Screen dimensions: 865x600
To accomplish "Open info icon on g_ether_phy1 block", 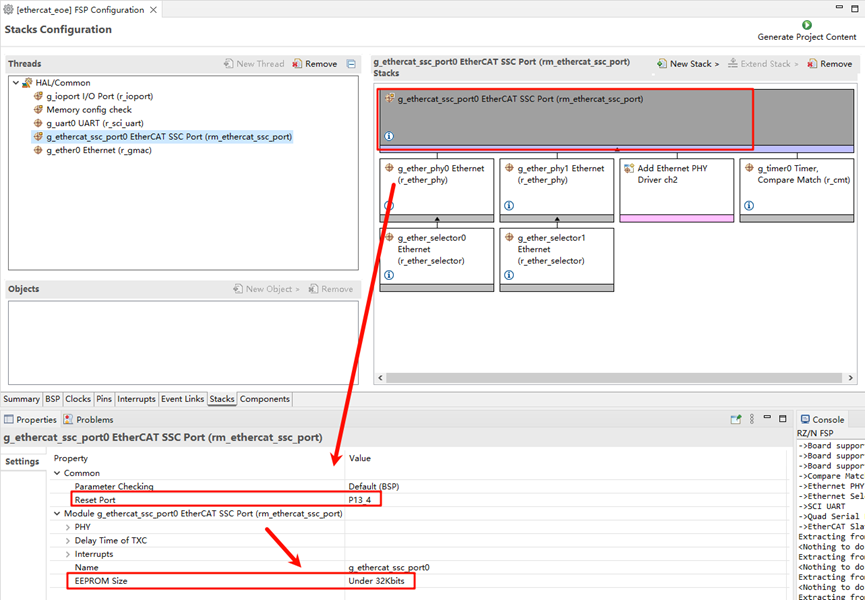I will [x=509, y=206].
